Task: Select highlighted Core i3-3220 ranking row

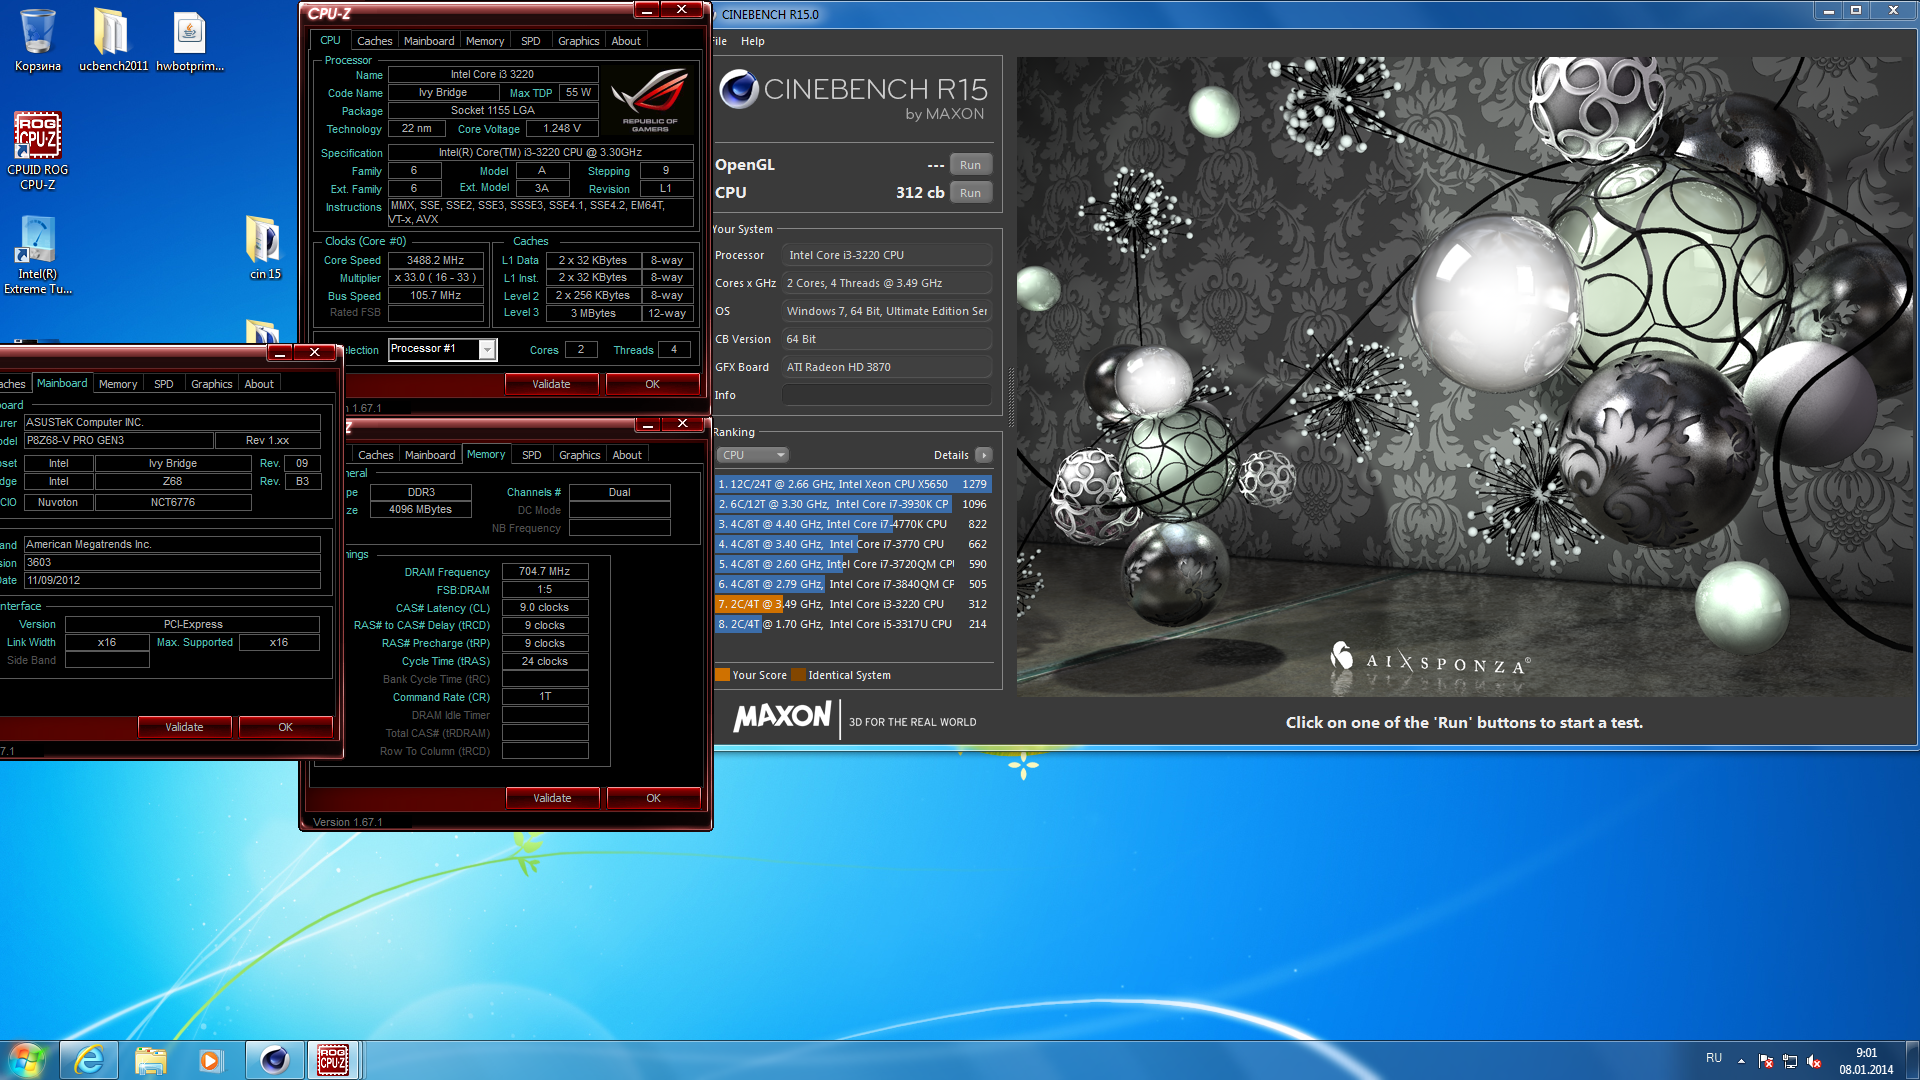Action: tap(853, 604)
